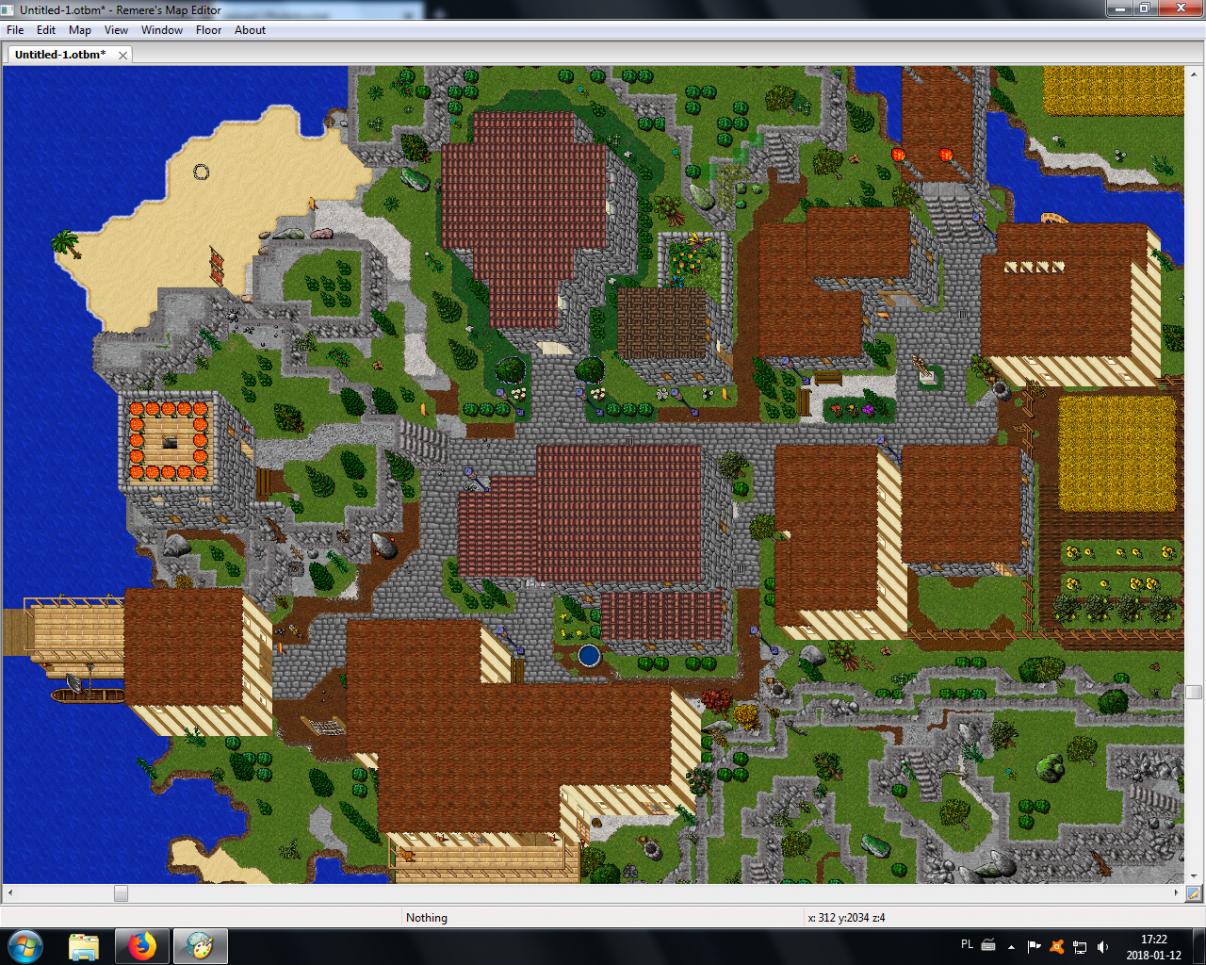Open the View menu
Screen dimensions: 1206x965
point(116,30)
